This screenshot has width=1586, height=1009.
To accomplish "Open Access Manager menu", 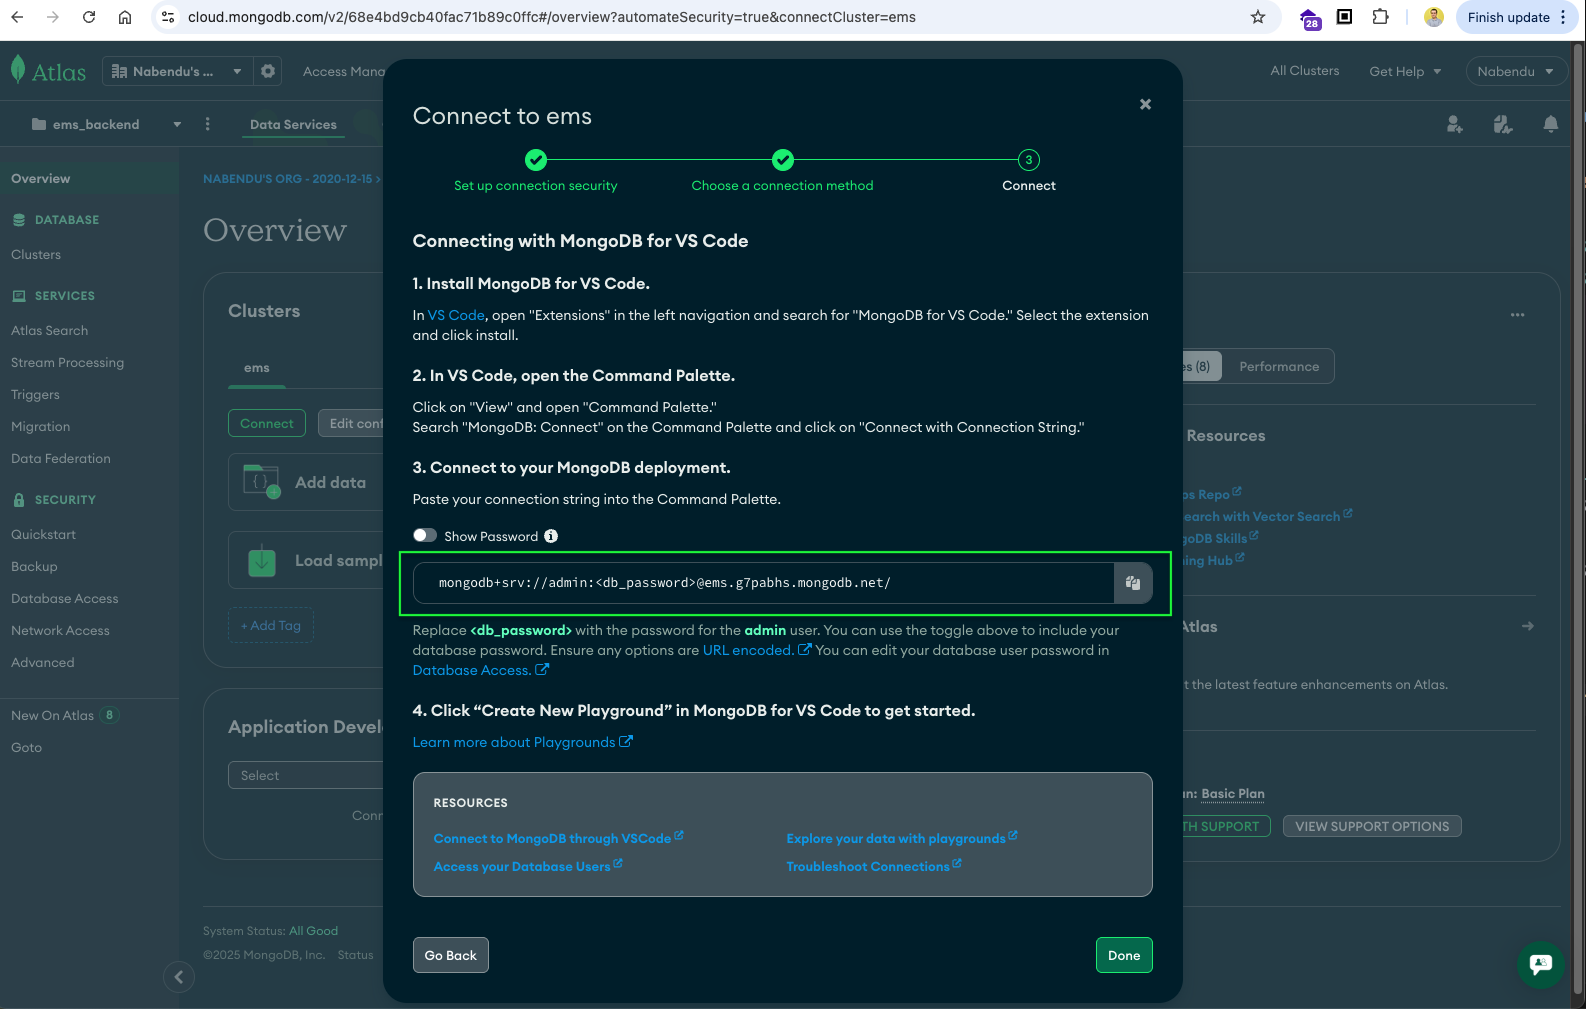I will tap(343, 71).
